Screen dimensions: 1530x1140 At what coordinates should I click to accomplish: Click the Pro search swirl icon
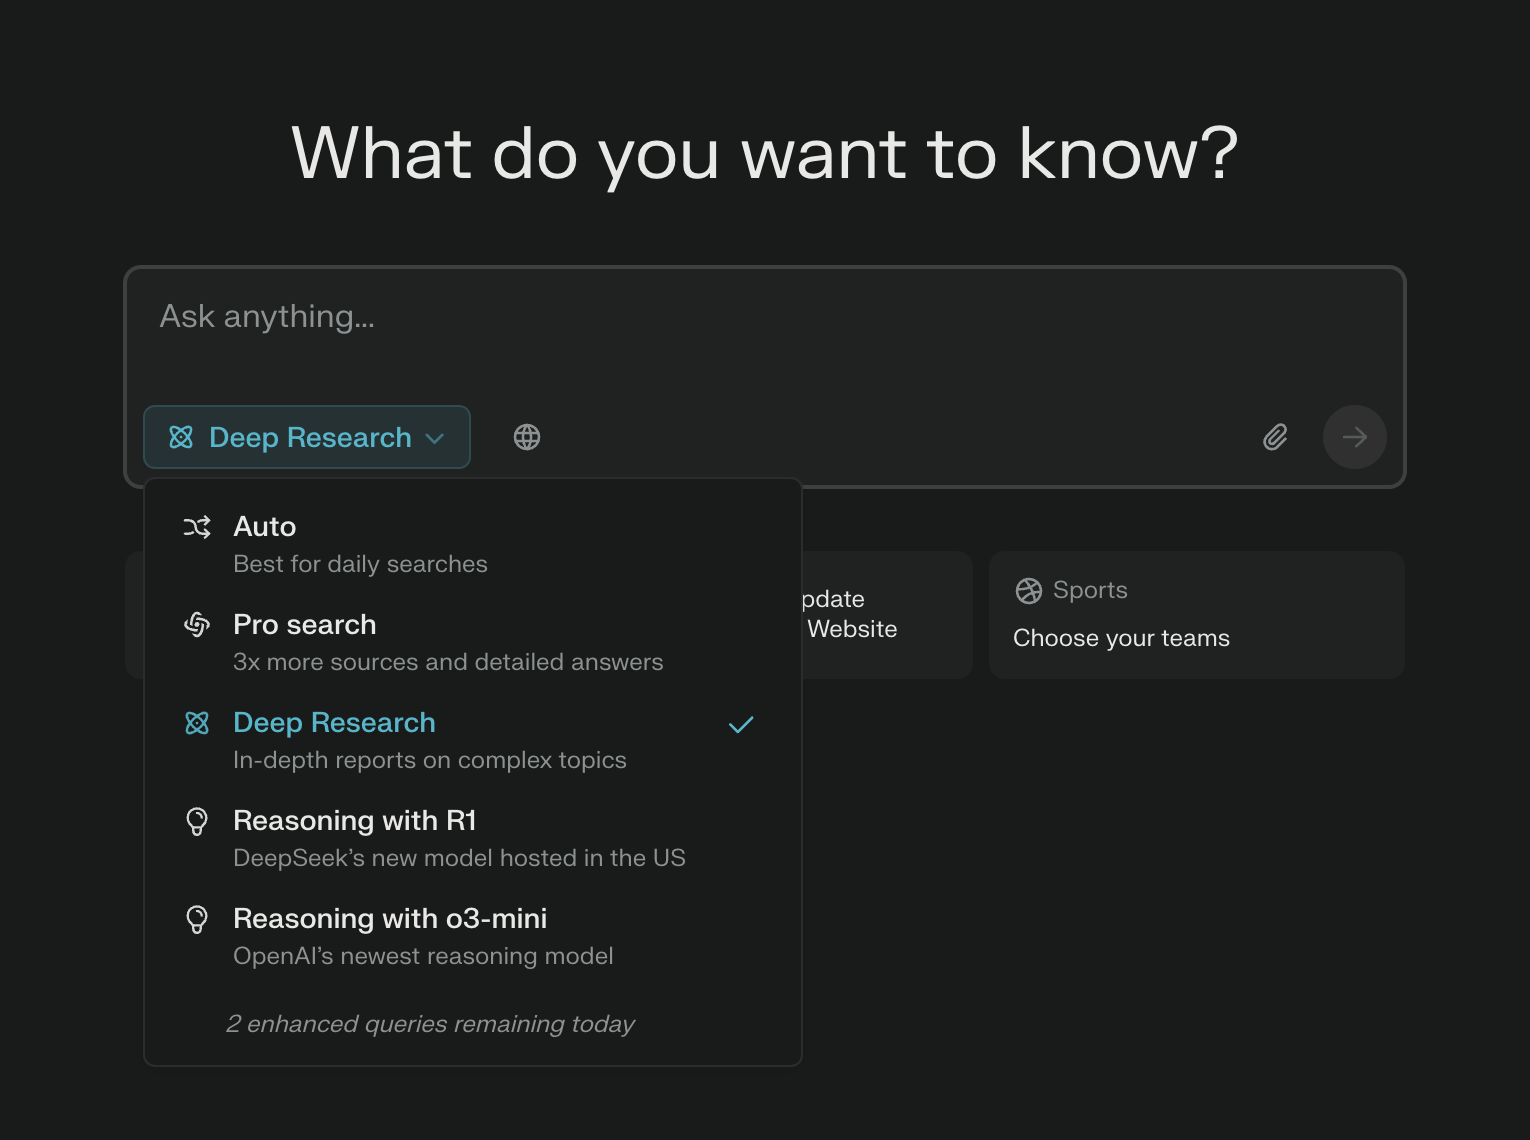coord(197,625)
